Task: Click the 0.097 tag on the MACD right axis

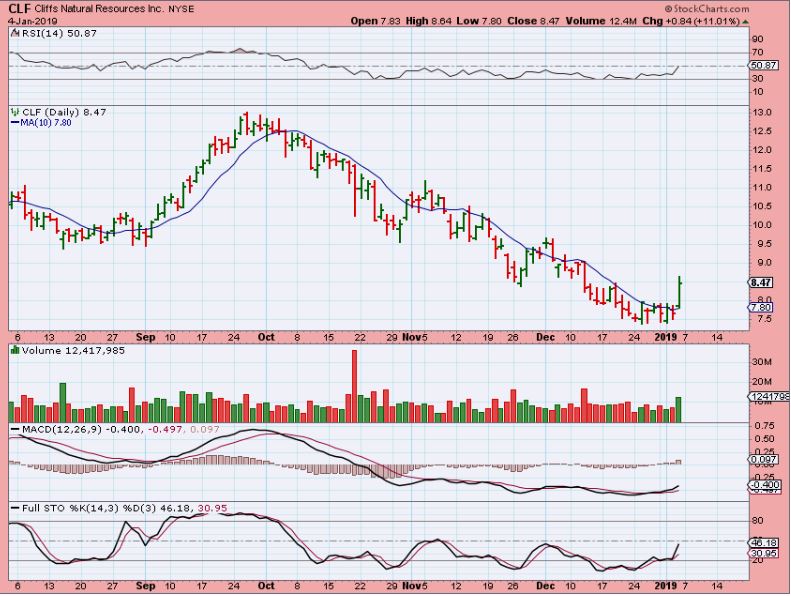Action: [x=764, y=459]
